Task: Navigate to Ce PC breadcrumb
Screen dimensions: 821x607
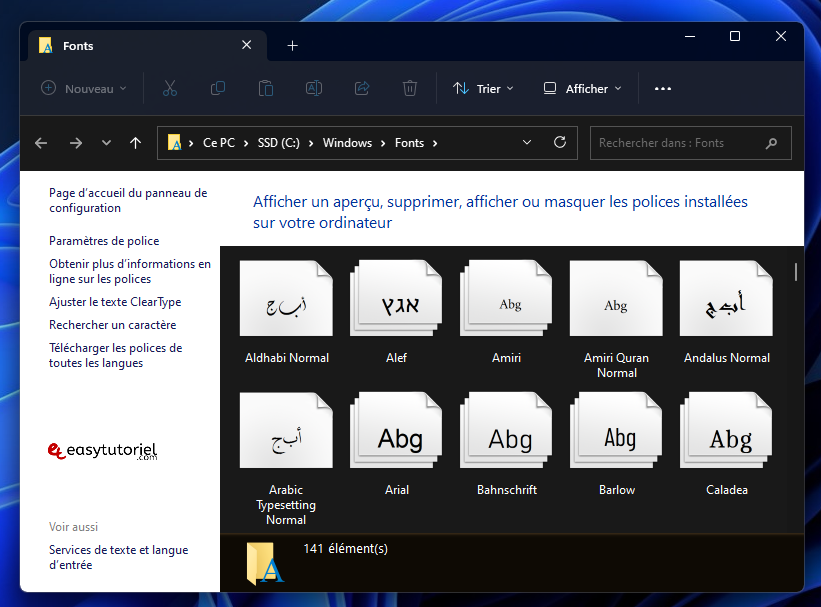Action: [x=219, y=143]
